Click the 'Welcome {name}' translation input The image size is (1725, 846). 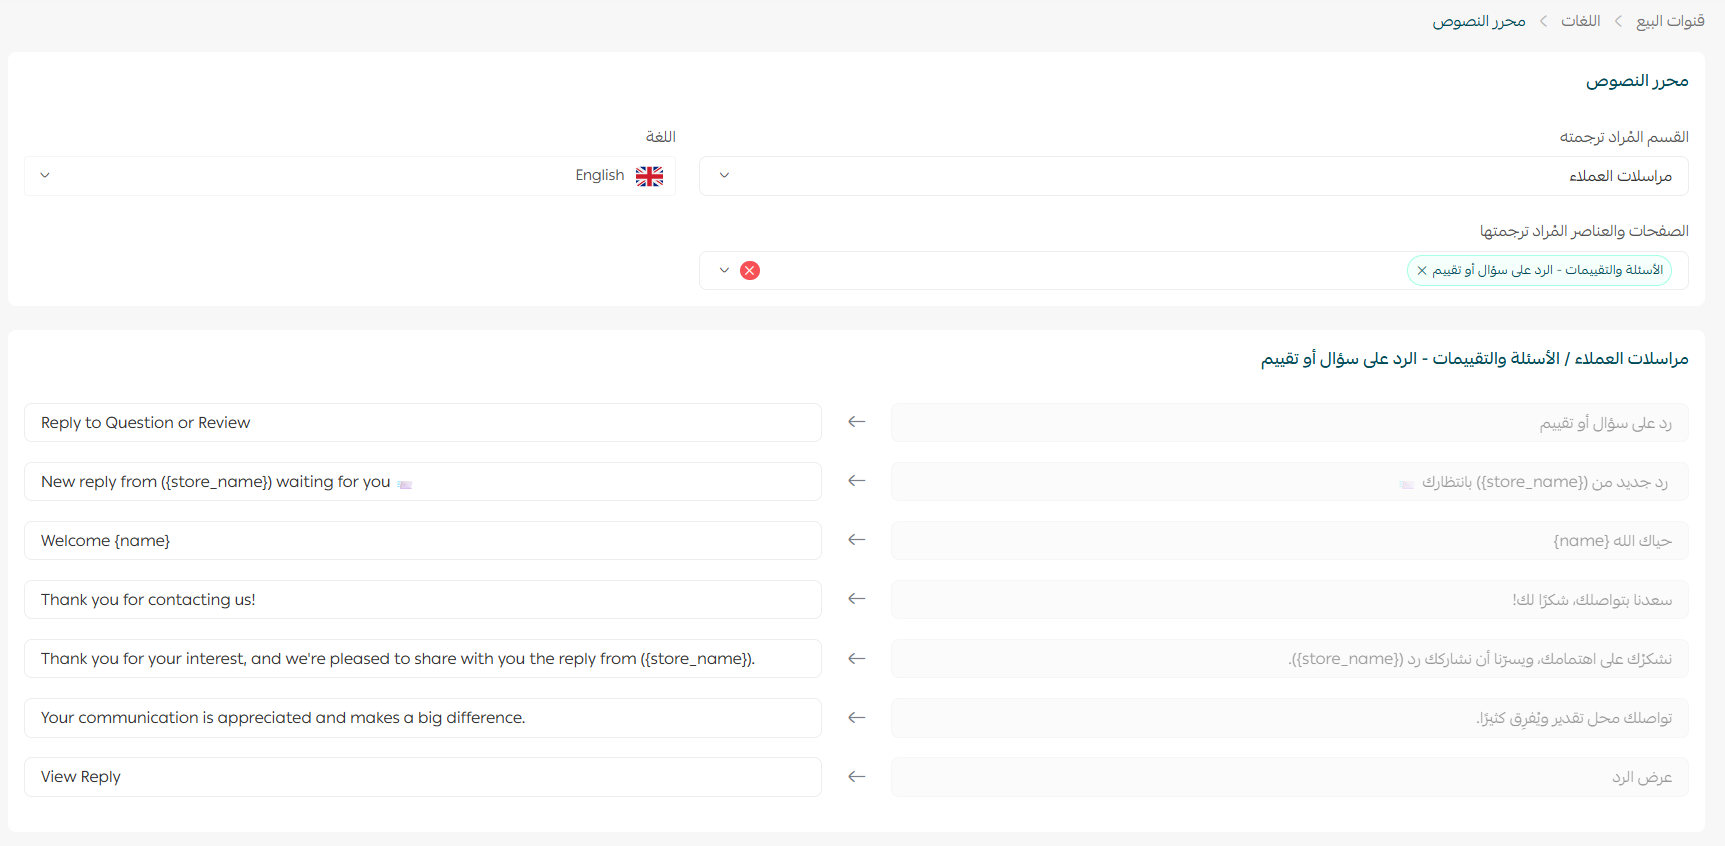point(422,541)
